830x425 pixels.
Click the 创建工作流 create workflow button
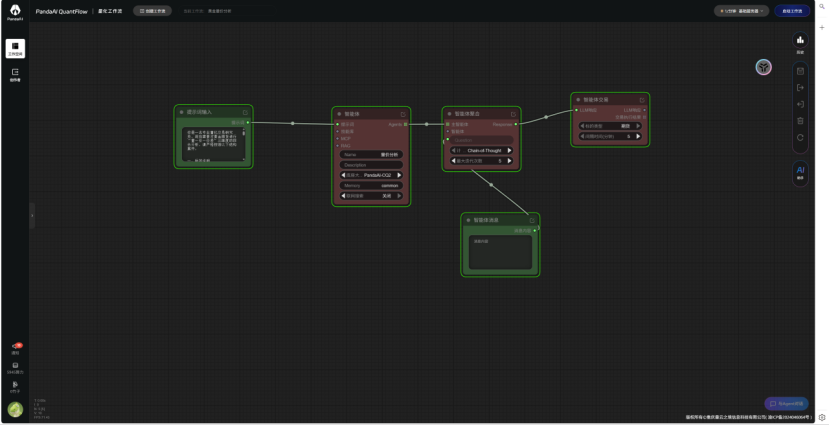[152, 11]
